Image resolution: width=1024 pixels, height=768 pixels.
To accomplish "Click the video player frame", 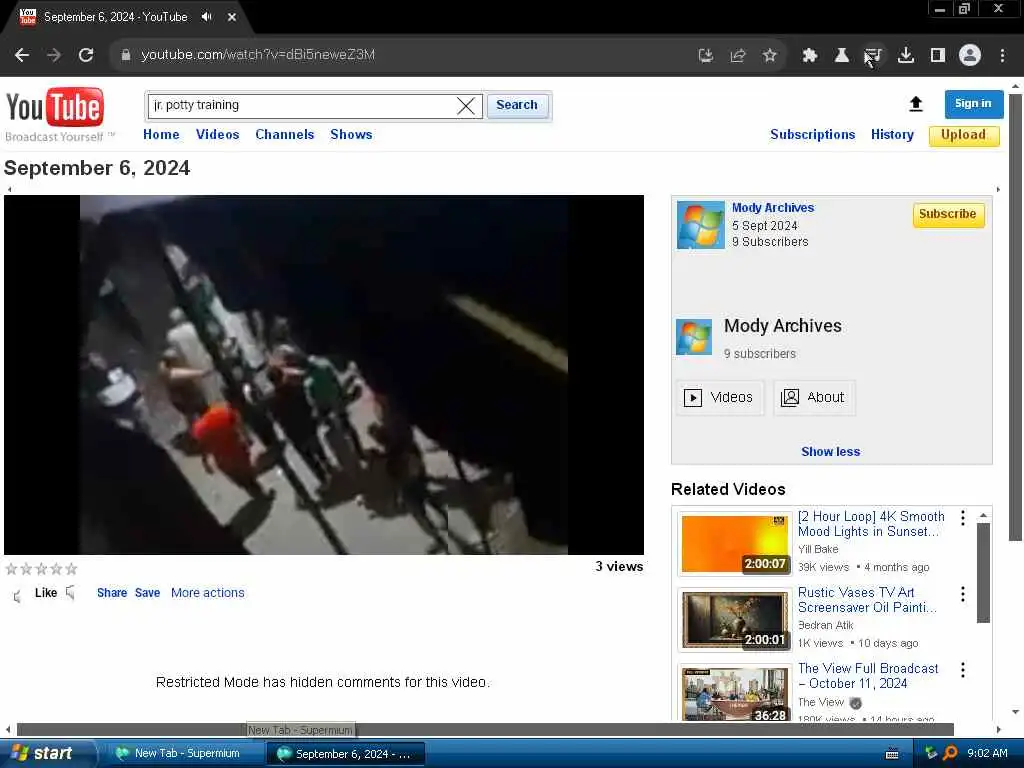I will click(x=324, y=375).
